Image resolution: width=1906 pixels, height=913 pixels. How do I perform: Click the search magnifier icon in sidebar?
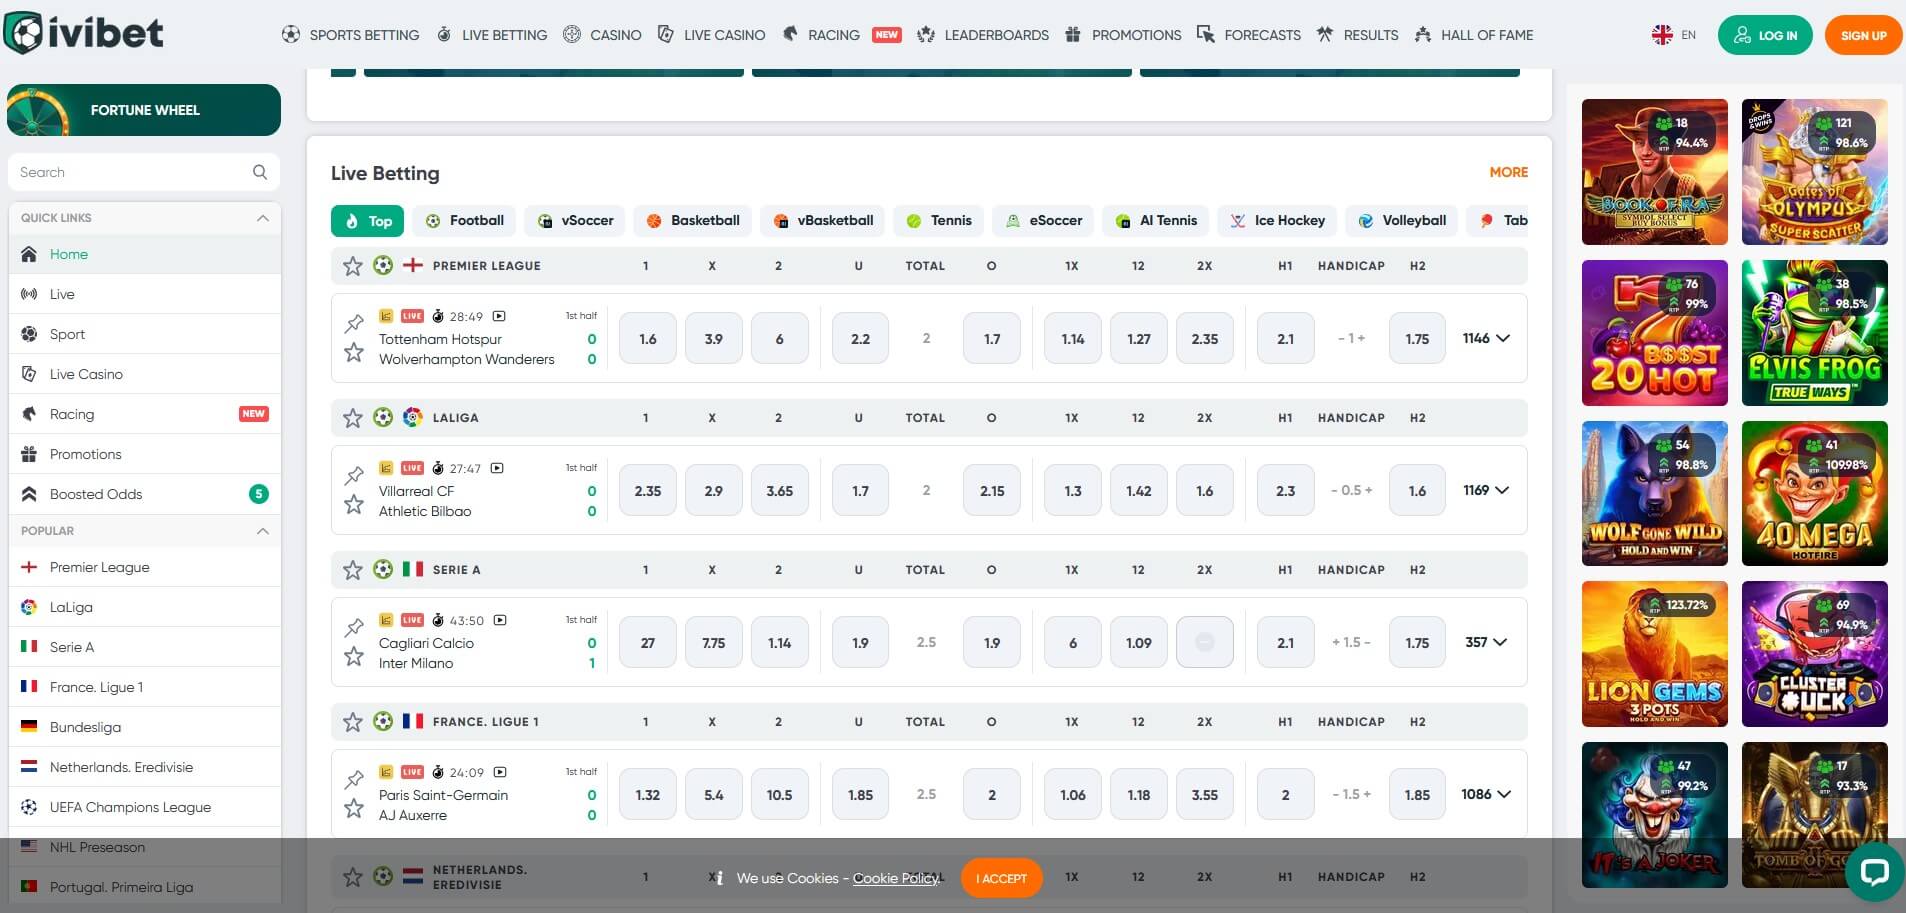260,172
